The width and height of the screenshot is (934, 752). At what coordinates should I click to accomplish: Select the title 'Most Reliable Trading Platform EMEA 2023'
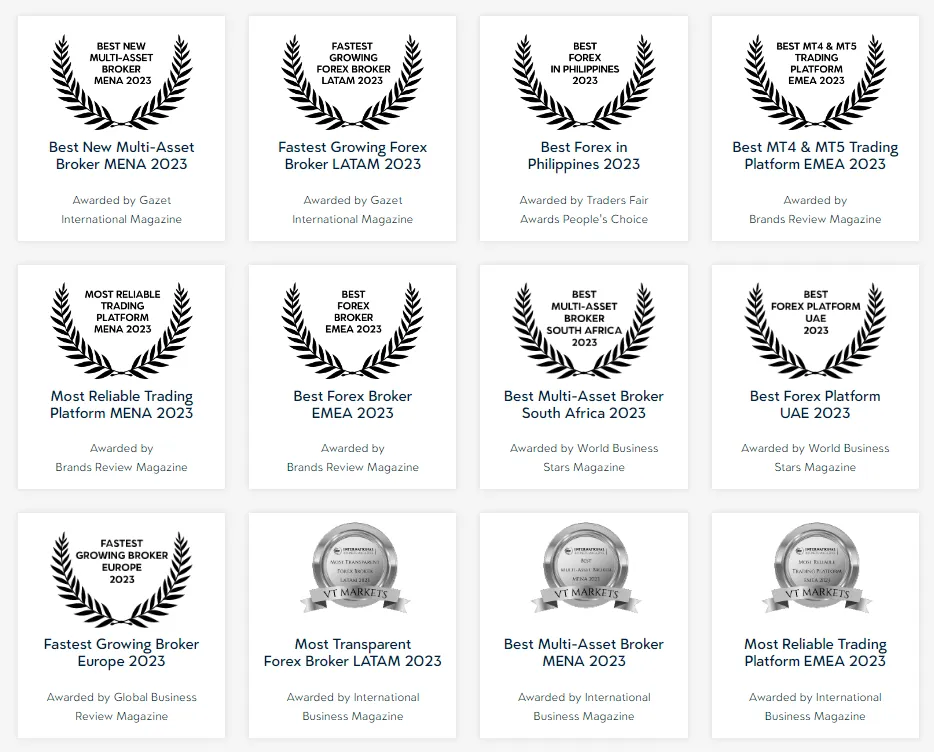(x=815, y=652)
